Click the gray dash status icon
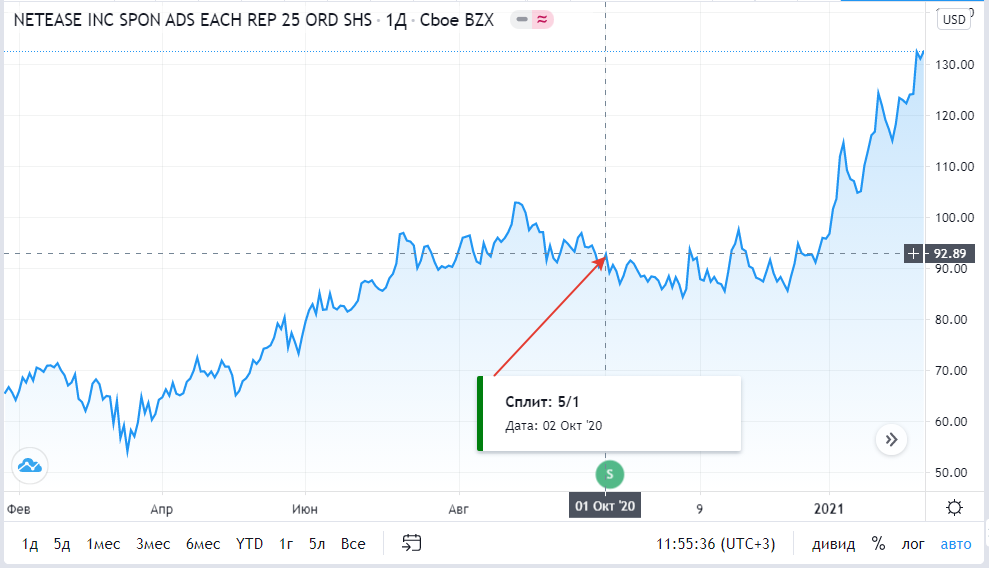 click(523, 19)
